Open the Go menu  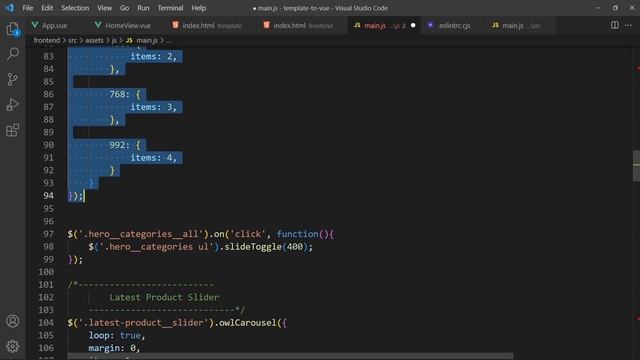point(124,8)
